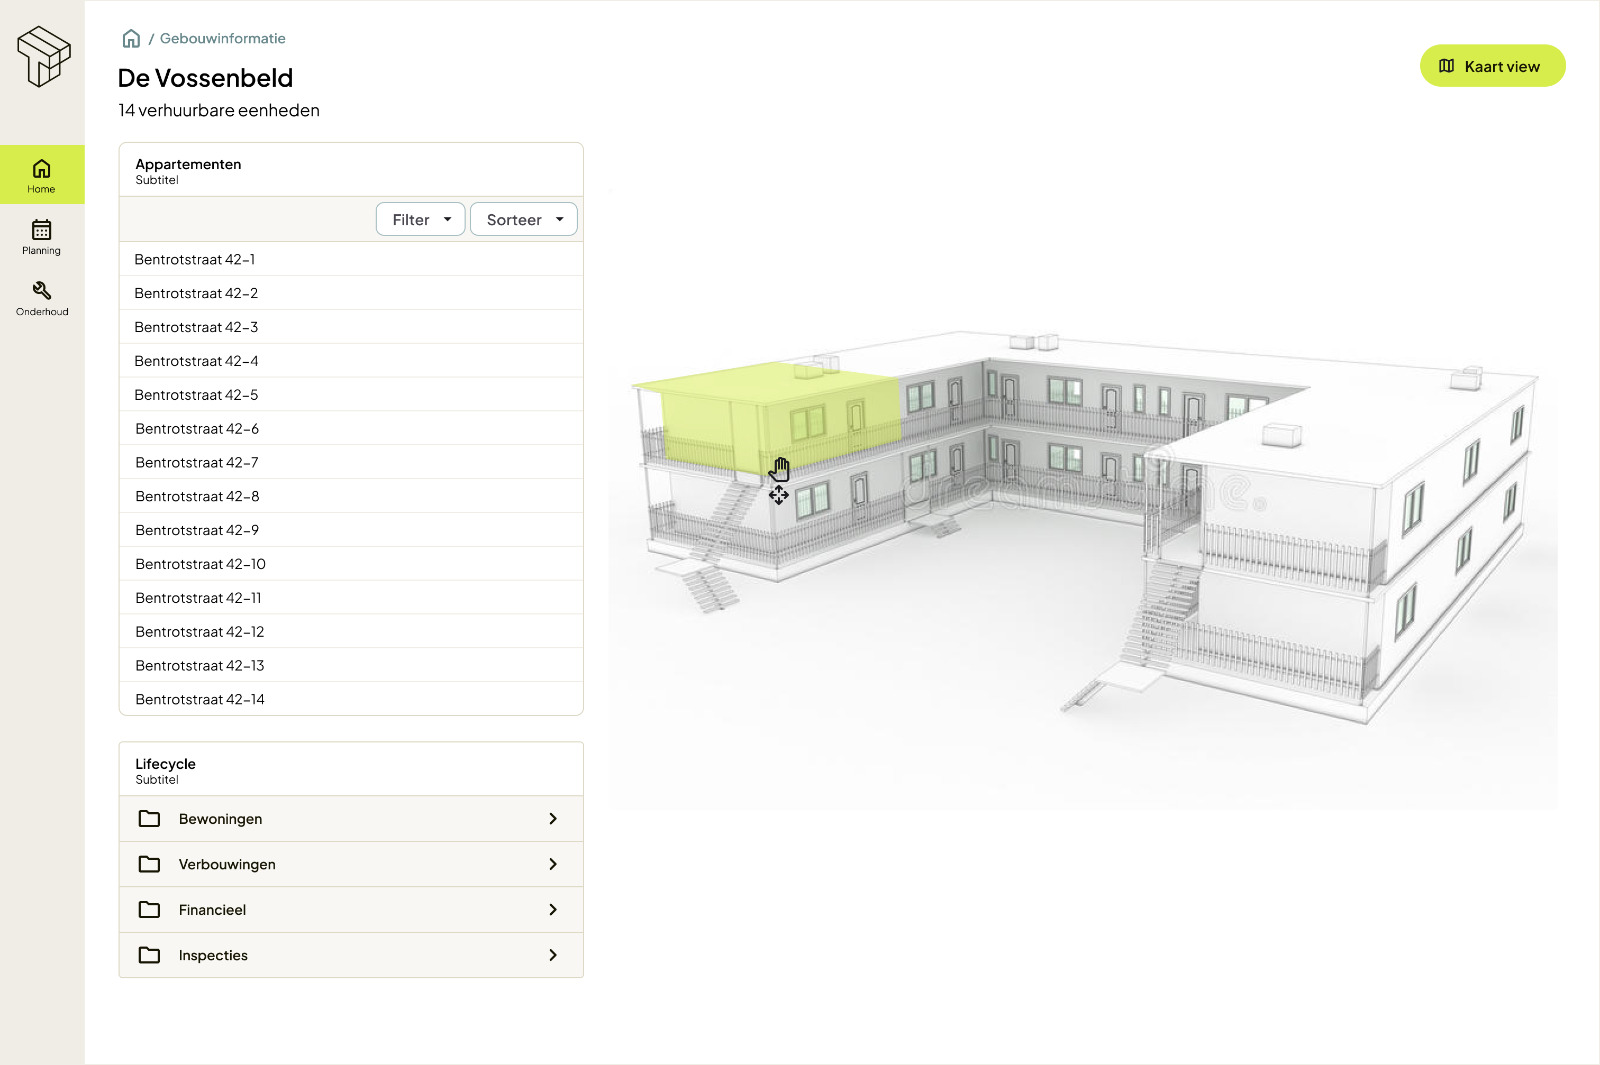The image size is (1600, 1065).
Task: Click the company logo icon
Action: tap(43, 56)
